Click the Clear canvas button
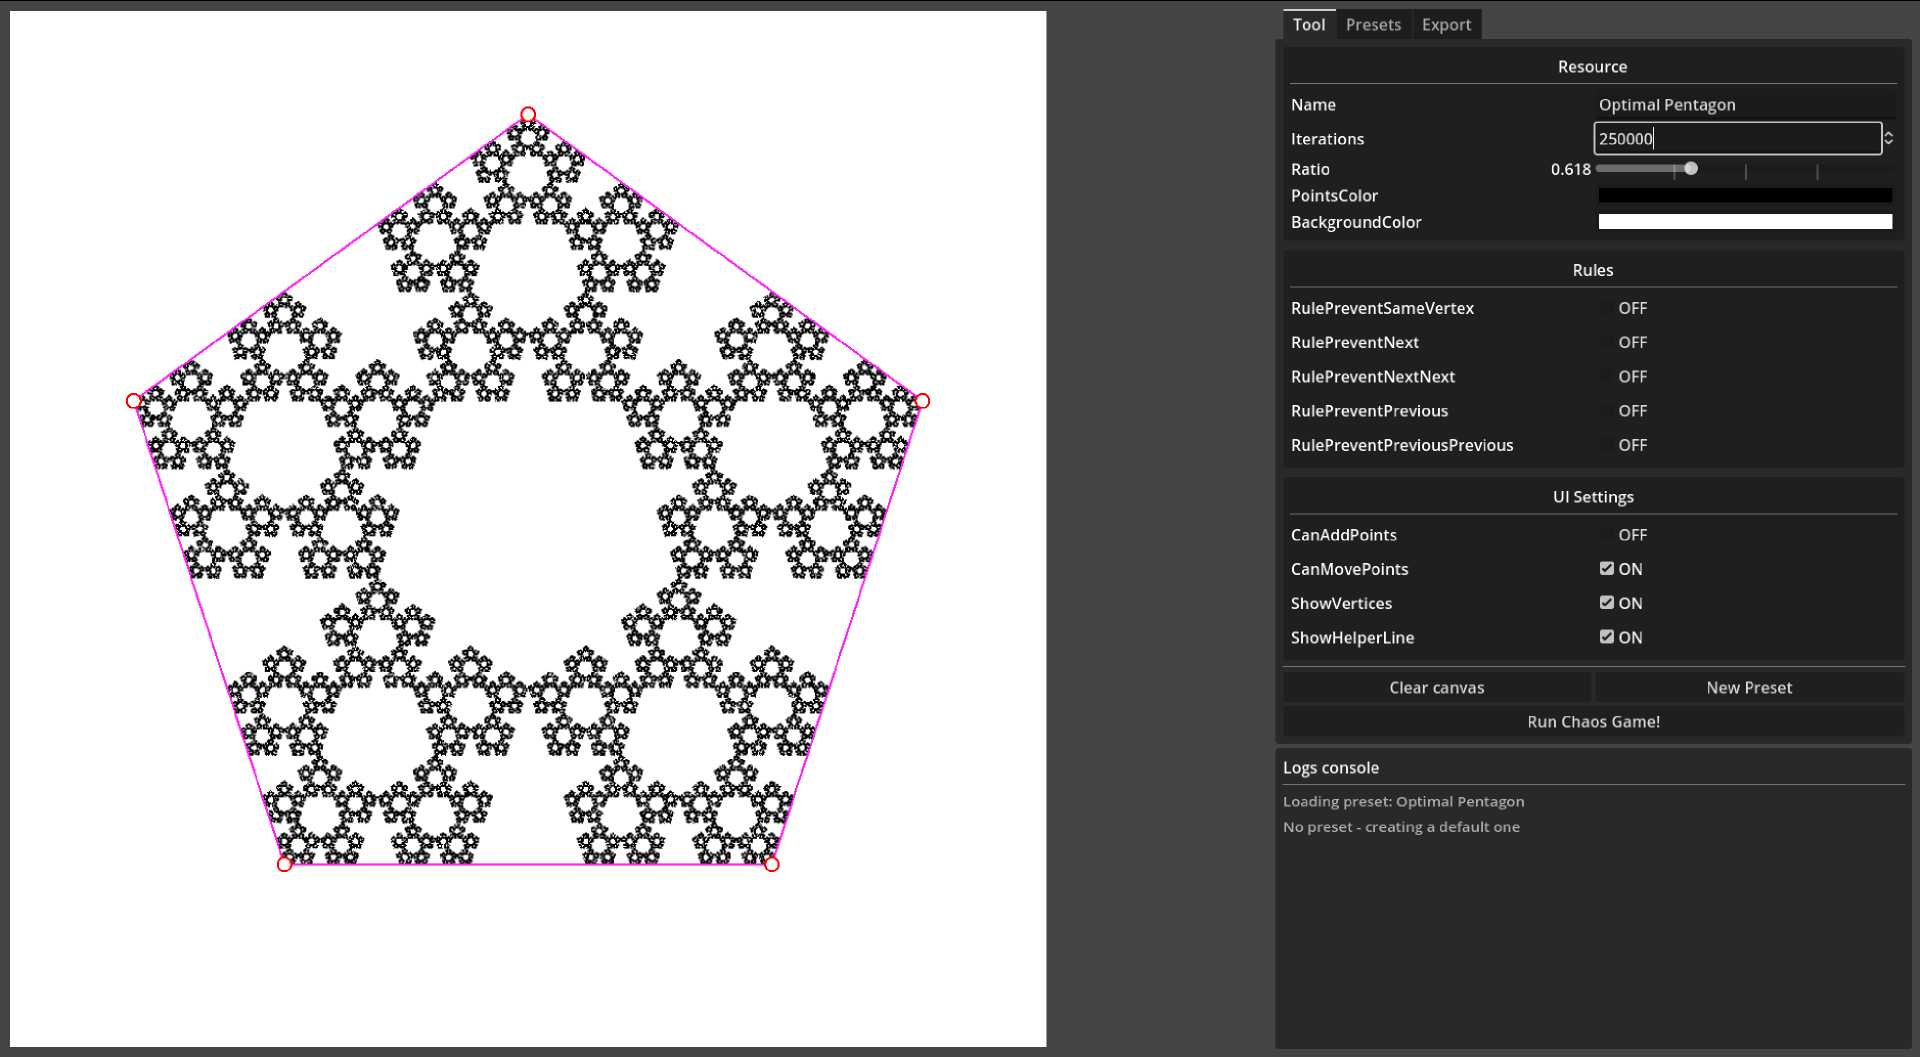Image resolution: width=1920 pixels, height=1057 pixels. 1436,687
